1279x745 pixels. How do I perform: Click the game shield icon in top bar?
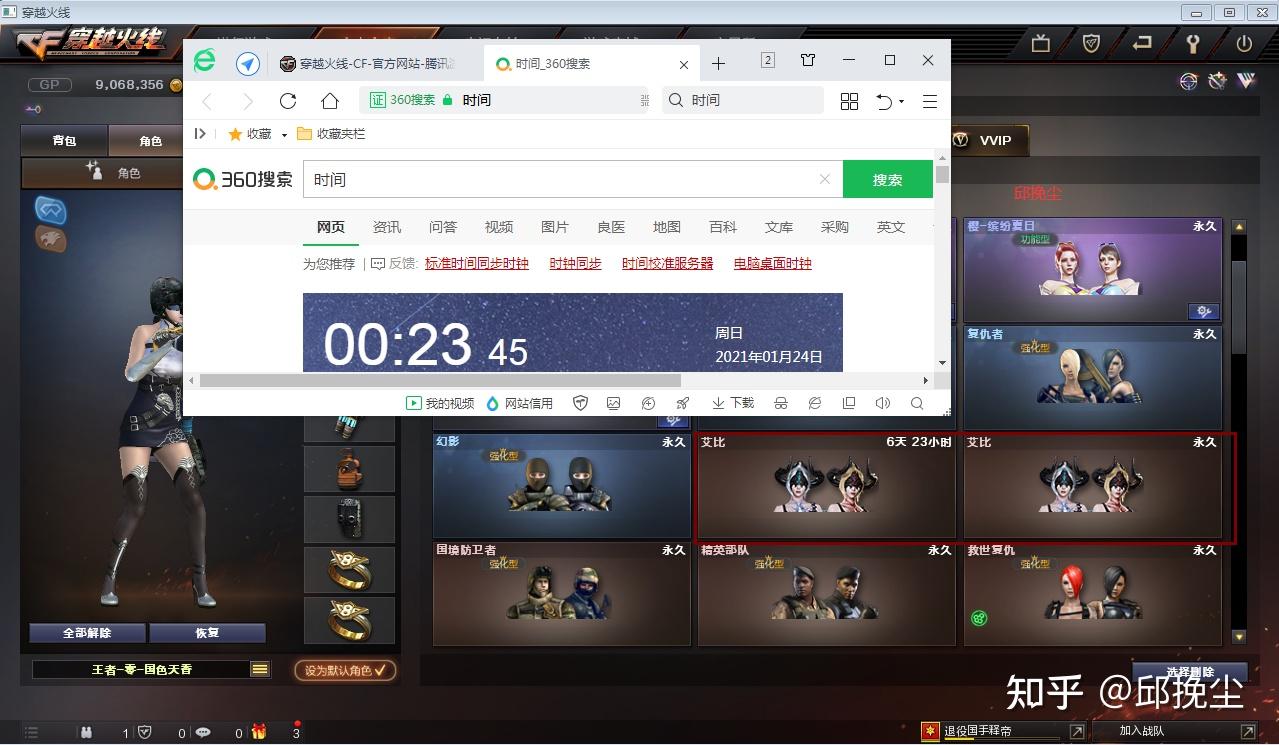1092,43
